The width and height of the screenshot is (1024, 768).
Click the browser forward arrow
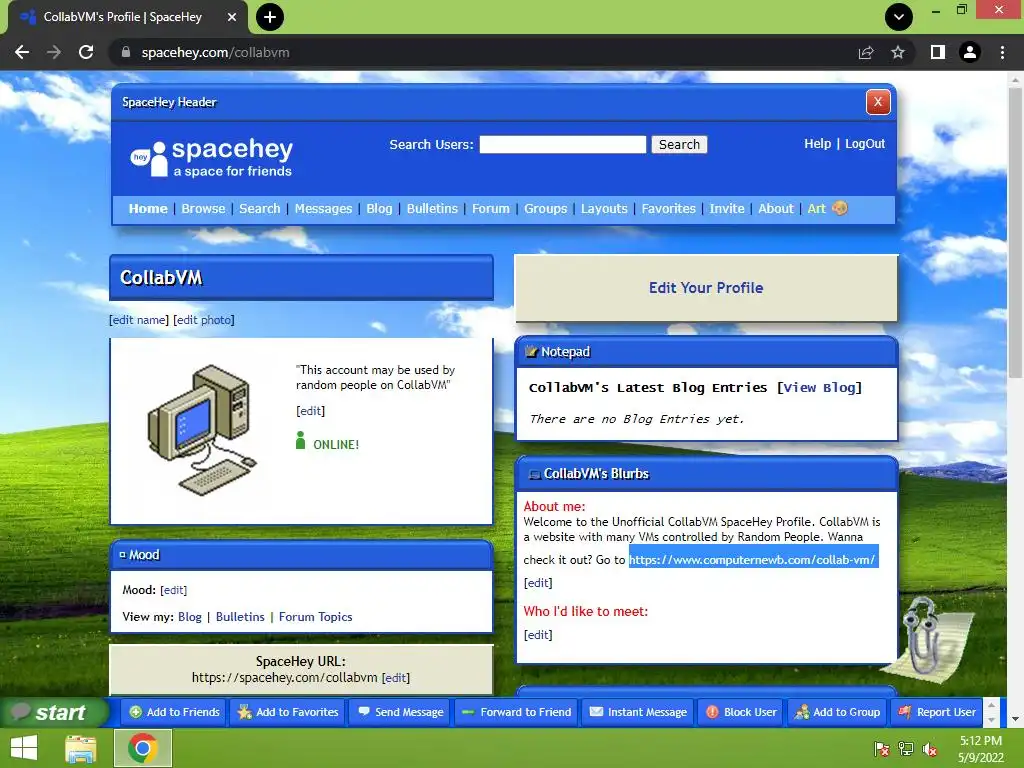pos(54,52)
